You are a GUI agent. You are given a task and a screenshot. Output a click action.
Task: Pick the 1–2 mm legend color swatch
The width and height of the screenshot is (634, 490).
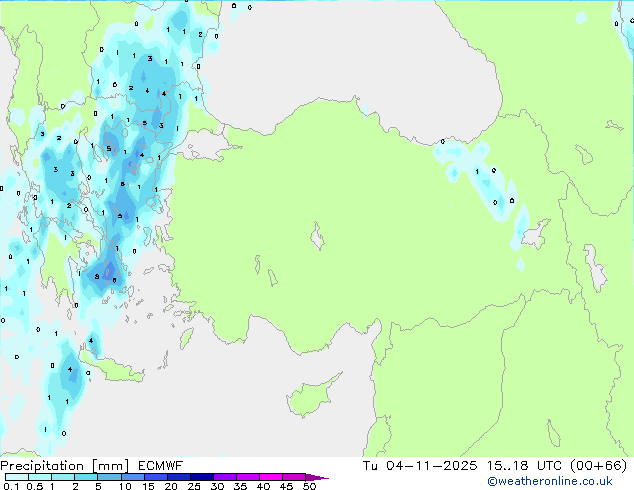pyautogui.click(x=63, y=477)
